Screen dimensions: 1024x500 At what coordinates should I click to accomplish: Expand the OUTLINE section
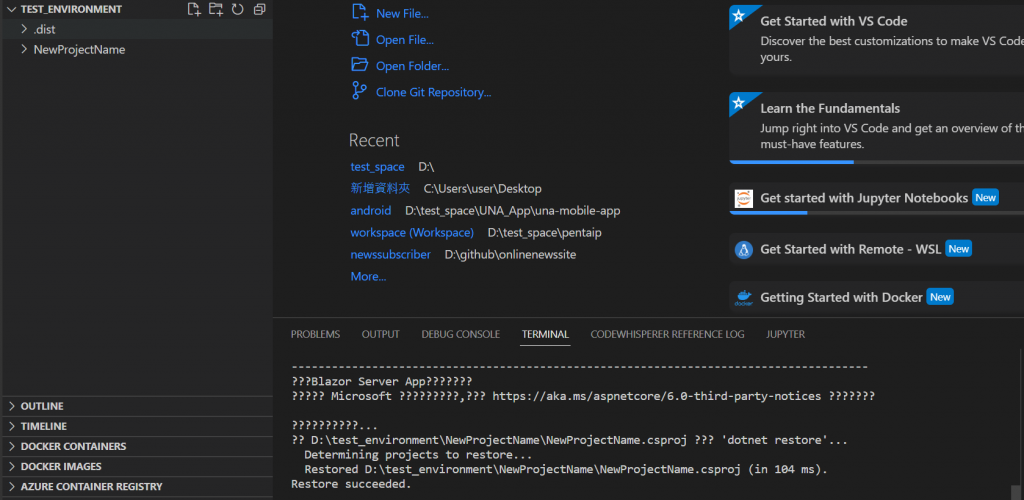click(x=12, y=406)
